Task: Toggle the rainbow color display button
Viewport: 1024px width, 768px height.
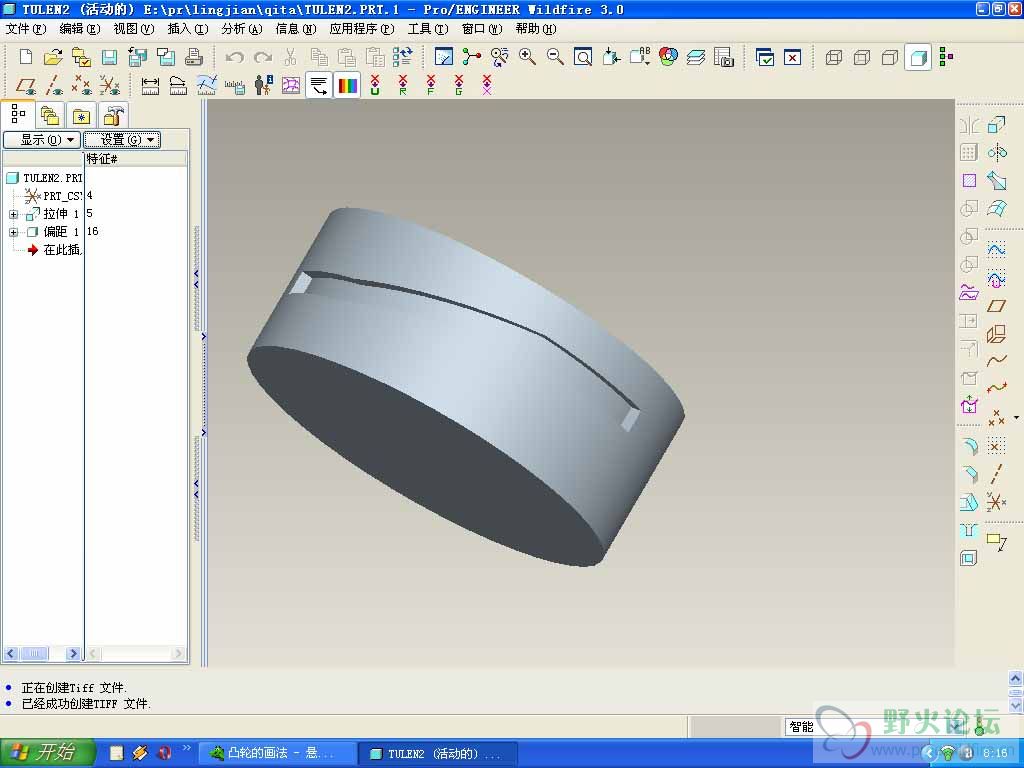Action: pyautogui.click(x=347, y=86)
